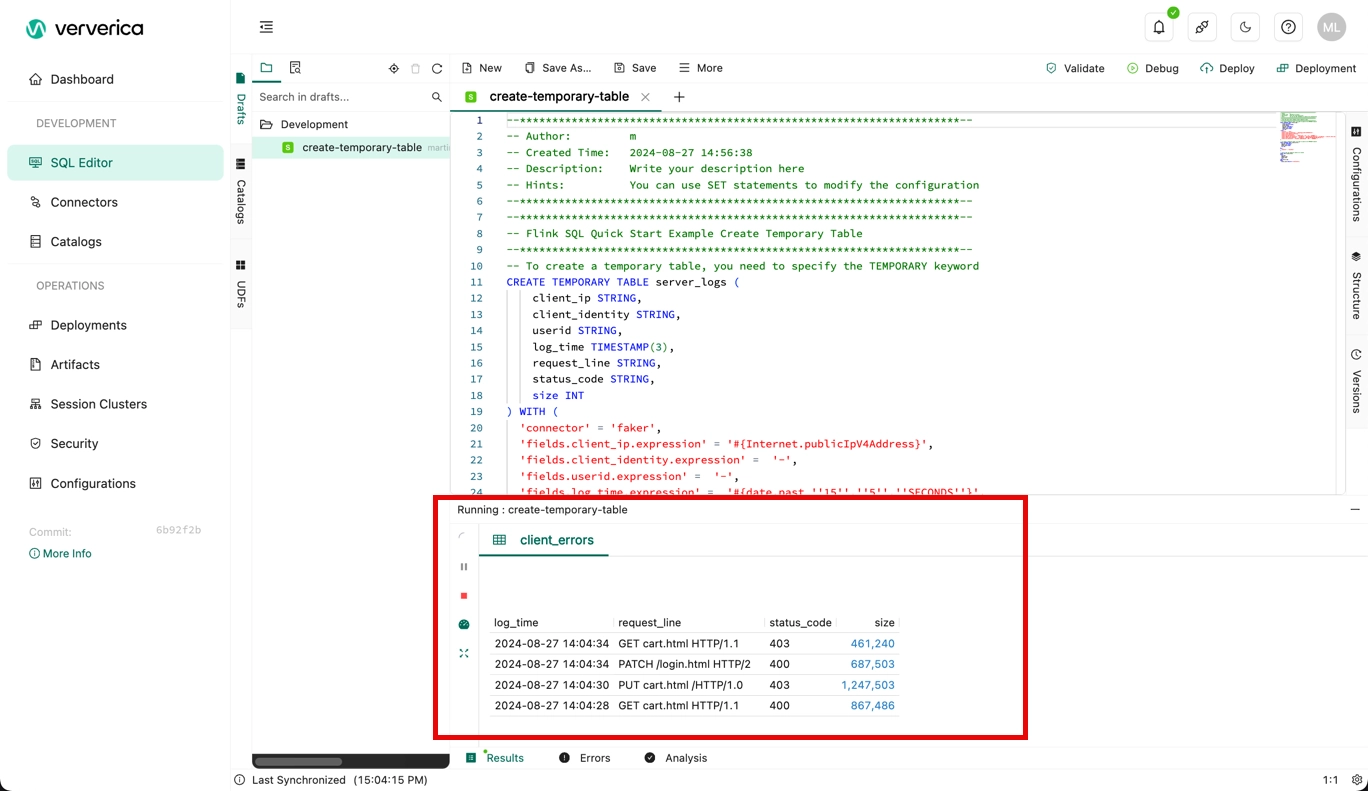Viewport: 1368px width, 791px height.
Task: Click the size column header
Action: (884, 622)
